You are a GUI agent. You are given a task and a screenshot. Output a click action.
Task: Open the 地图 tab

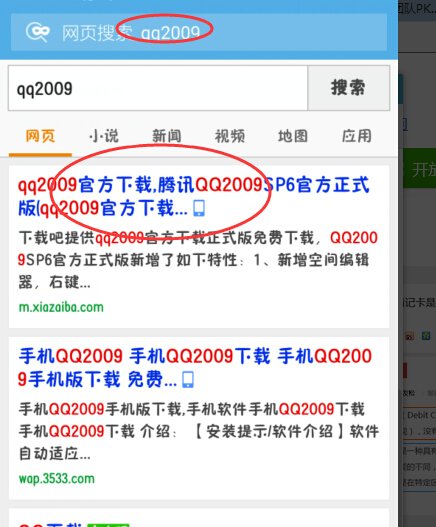(293, 136)
